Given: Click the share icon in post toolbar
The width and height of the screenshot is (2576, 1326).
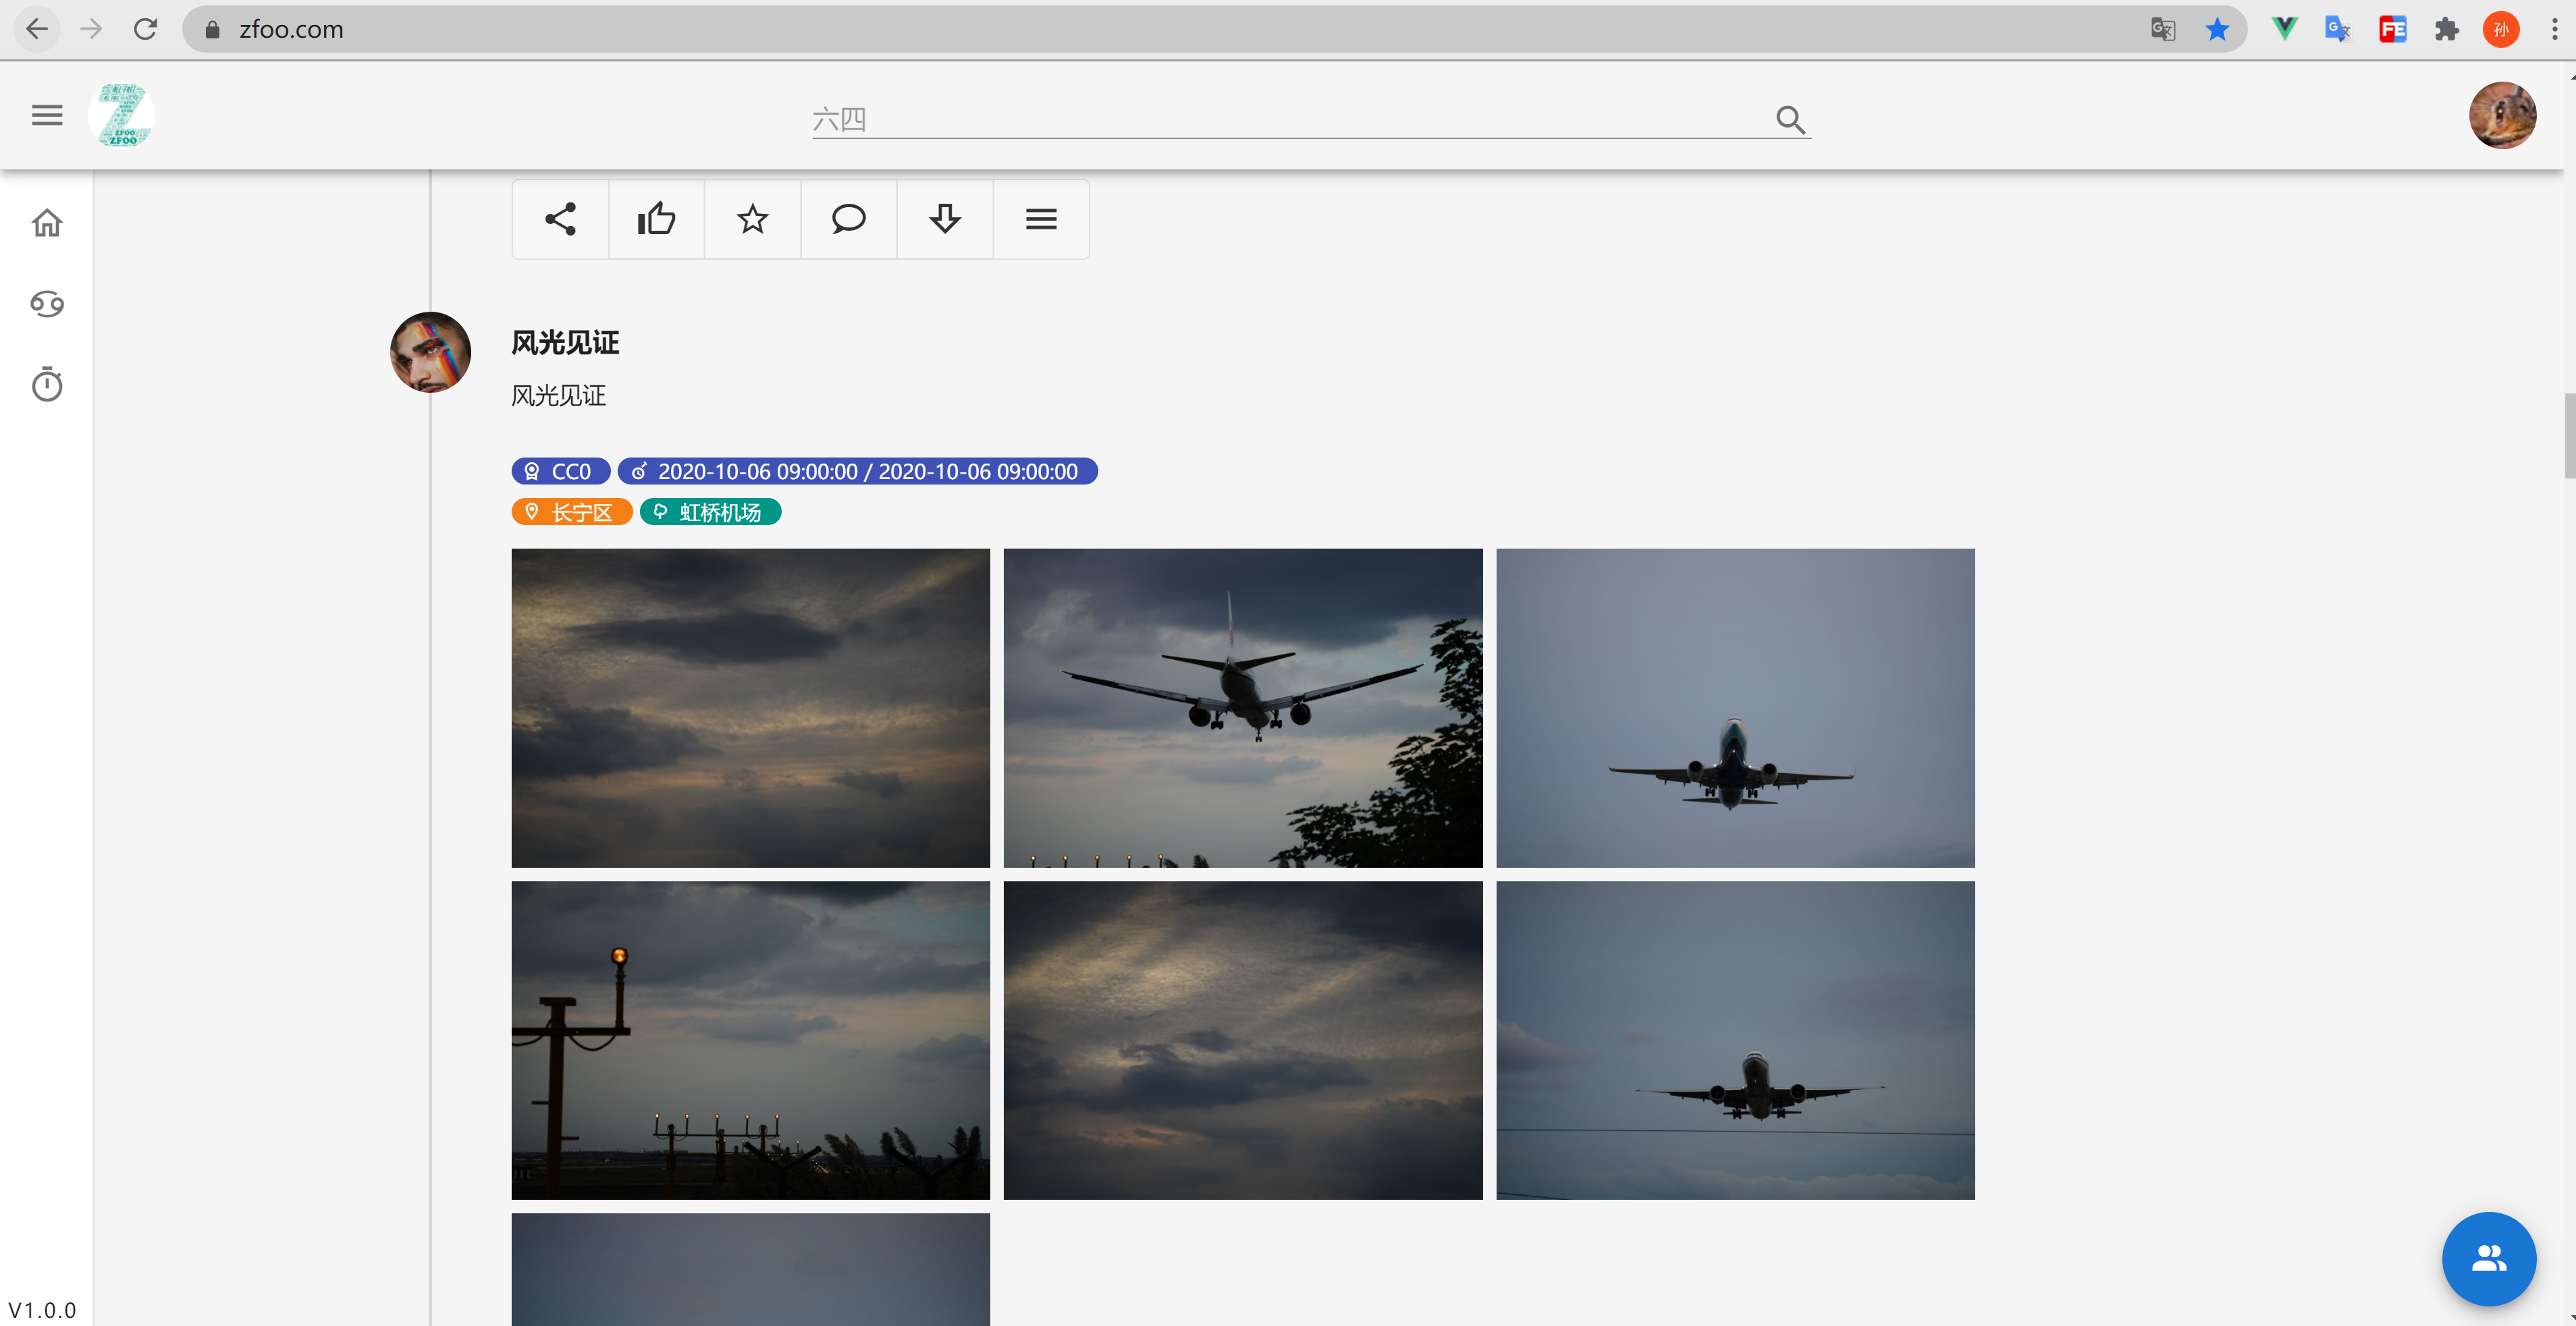Looking at the screenshot, I should click(x=560, y=219).
